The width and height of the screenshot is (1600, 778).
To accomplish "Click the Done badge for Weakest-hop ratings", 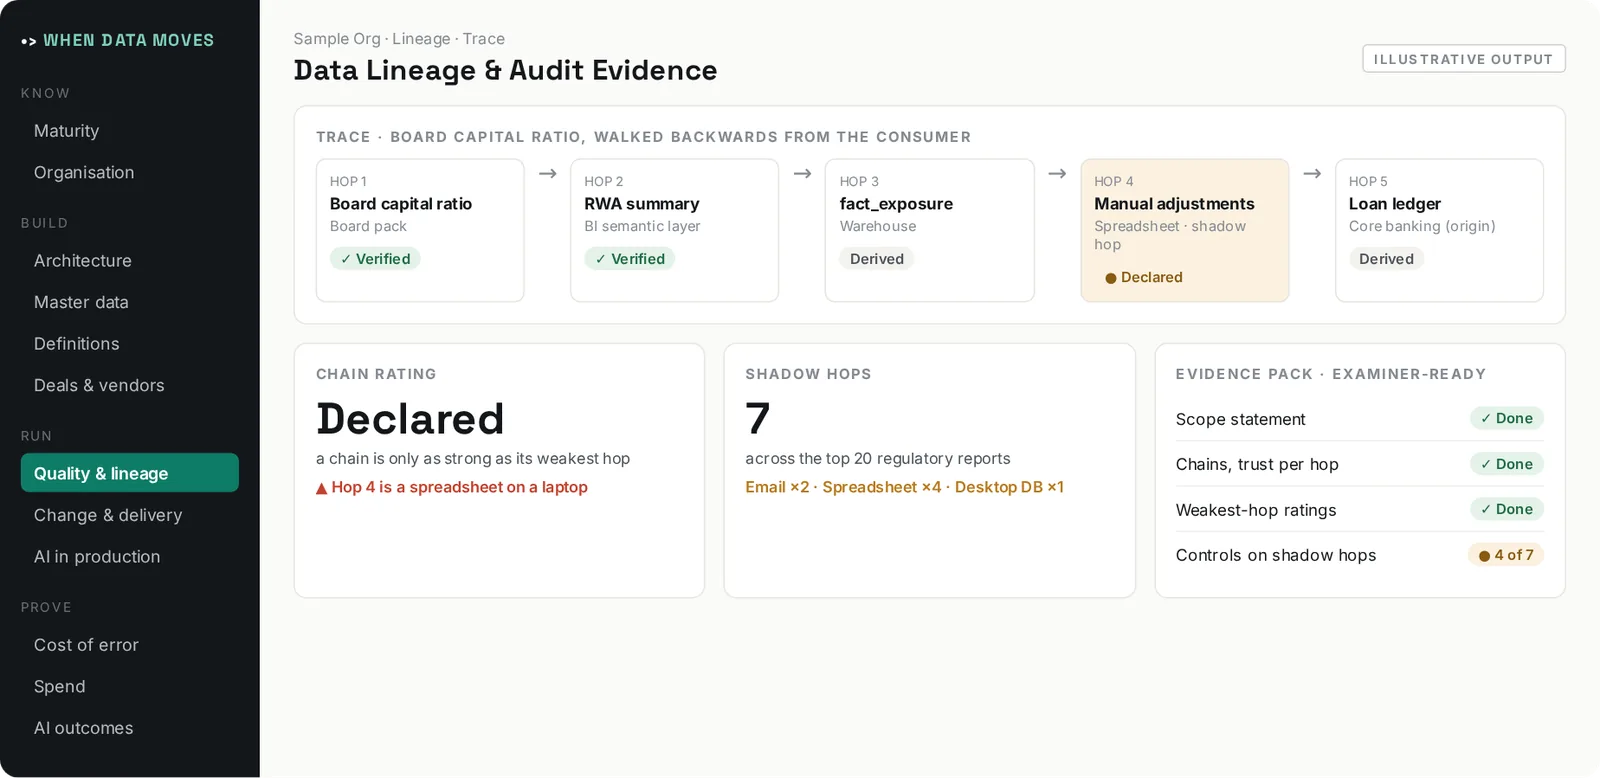I will pos(1507,509).
